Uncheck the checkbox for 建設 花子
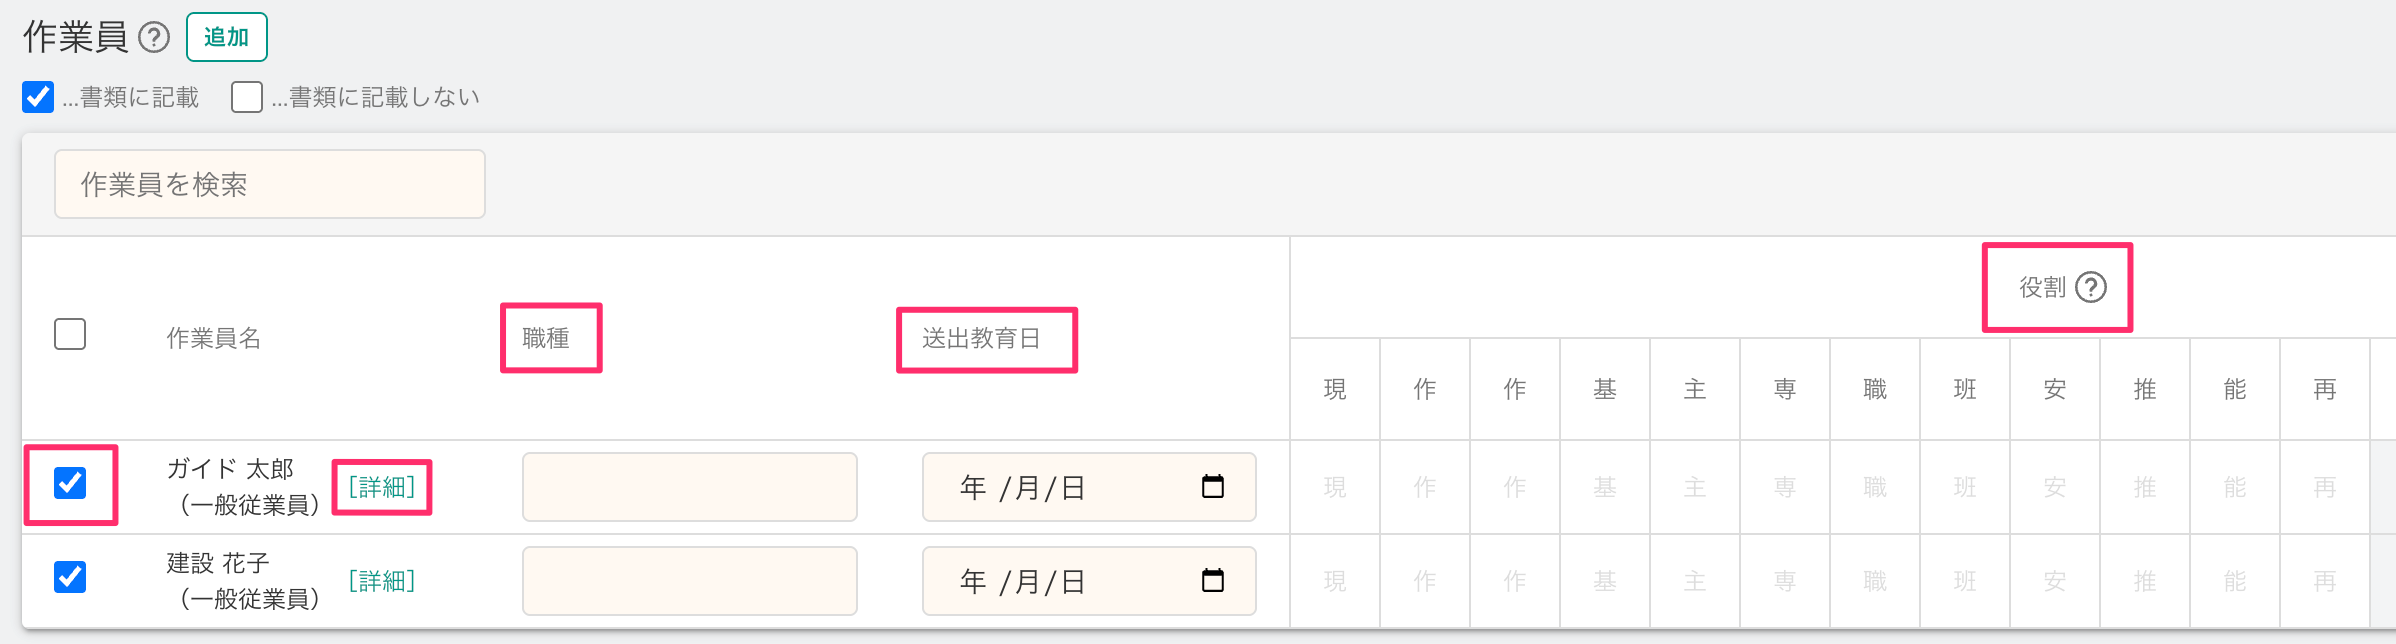2396x644 pixels. 70,577
